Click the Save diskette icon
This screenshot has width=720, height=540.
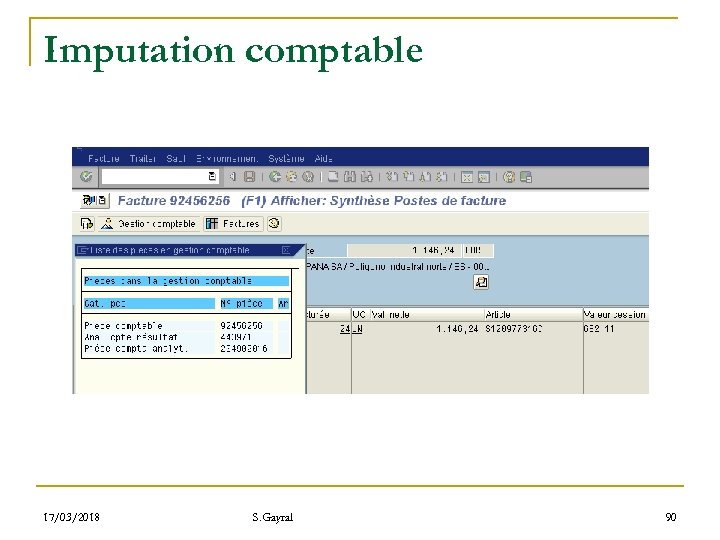249,177
